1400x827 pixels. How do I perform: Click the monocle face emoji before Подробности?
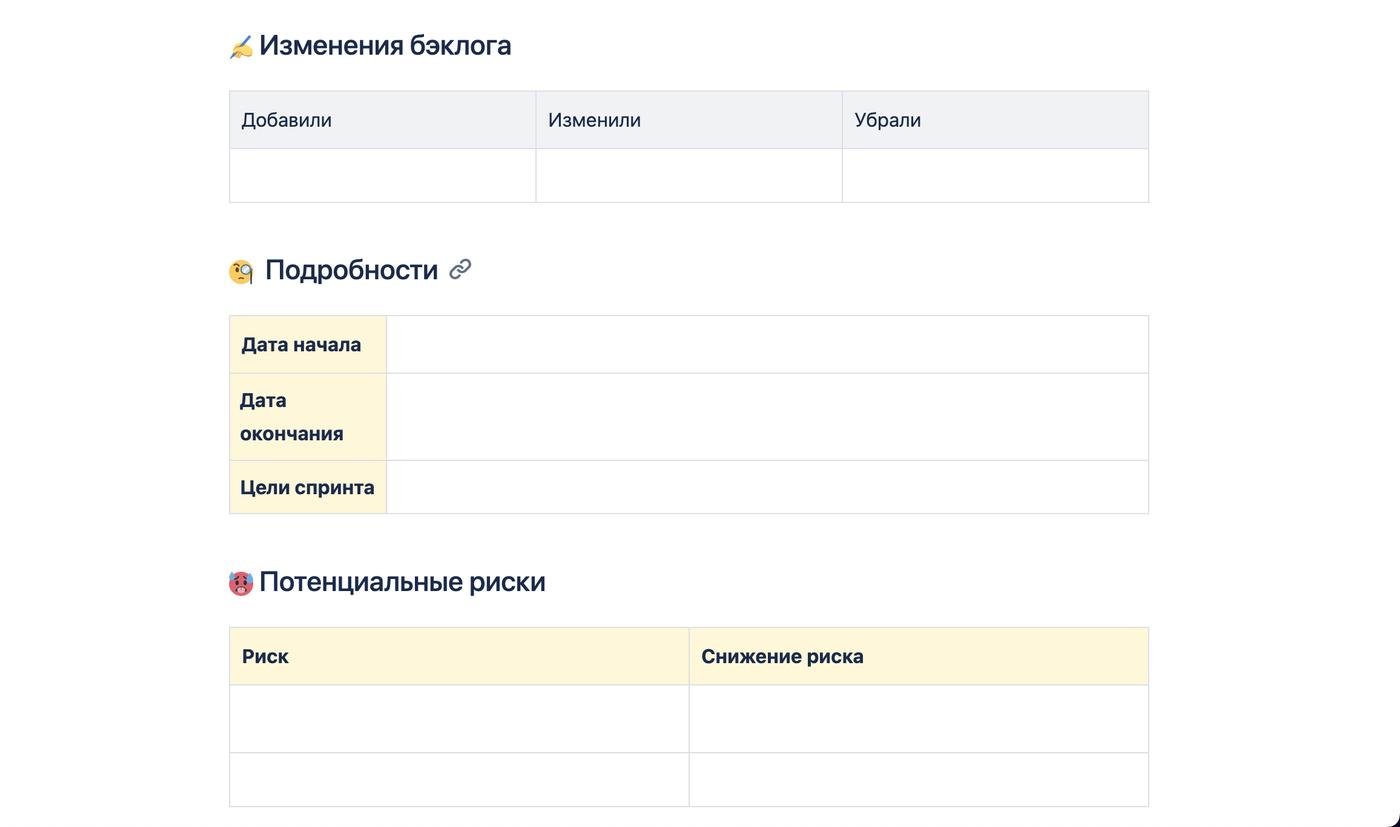click(241, 272)
